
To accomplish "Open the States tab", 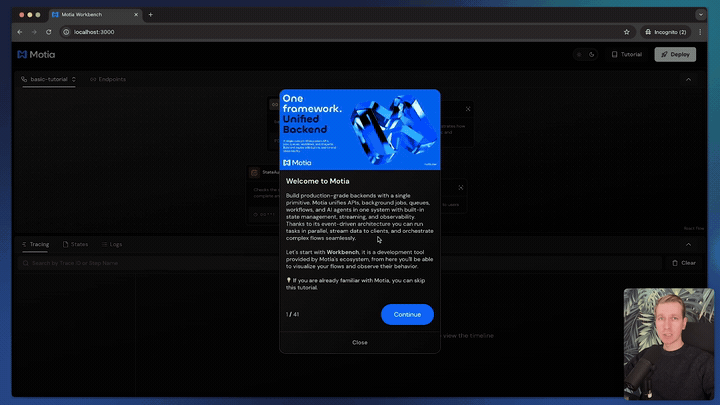I will pyautogui.click(x=75, y=244).
